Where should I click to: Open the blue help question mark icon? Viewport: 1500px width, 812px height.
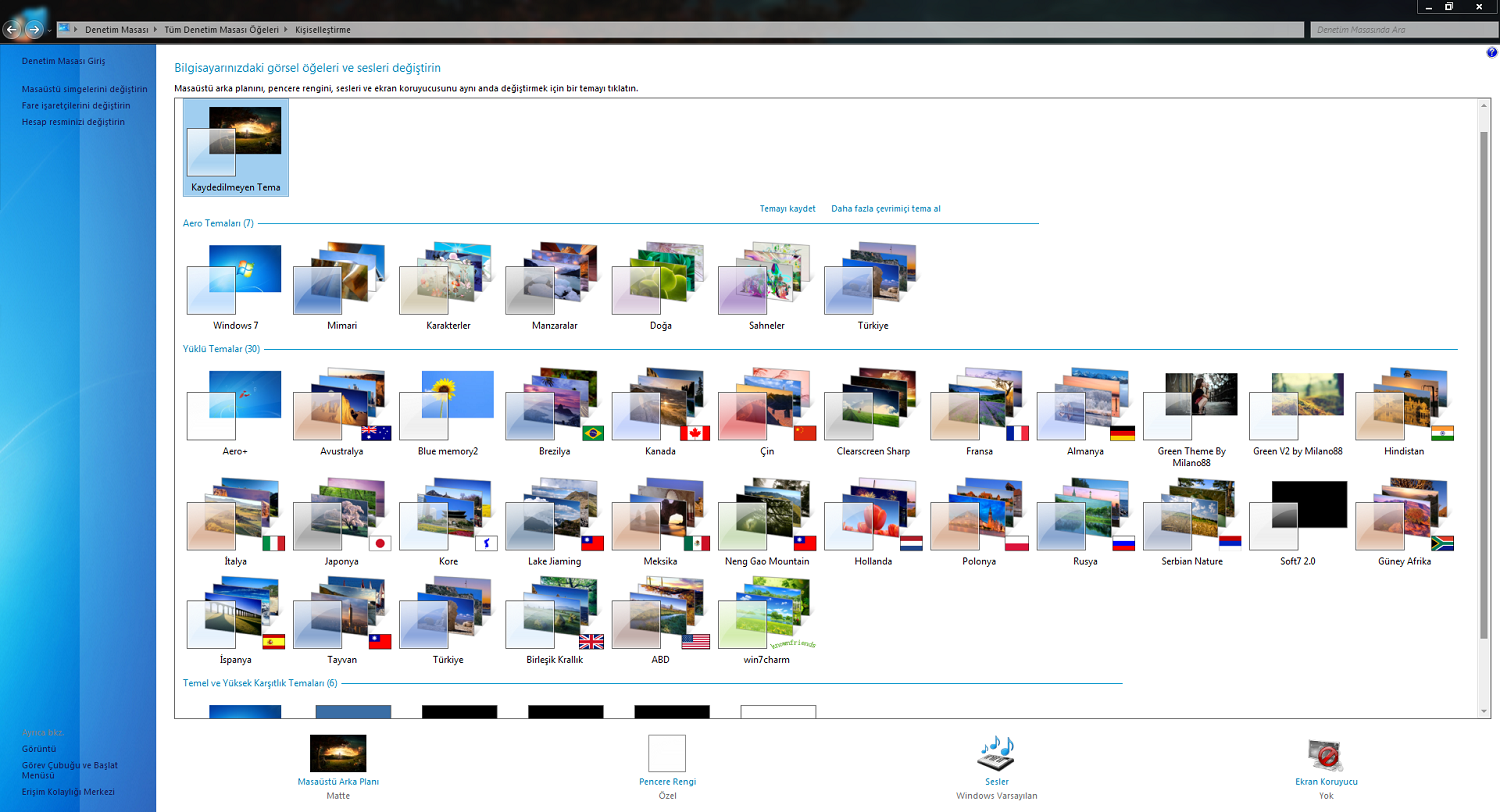[x=1491, y=51]
